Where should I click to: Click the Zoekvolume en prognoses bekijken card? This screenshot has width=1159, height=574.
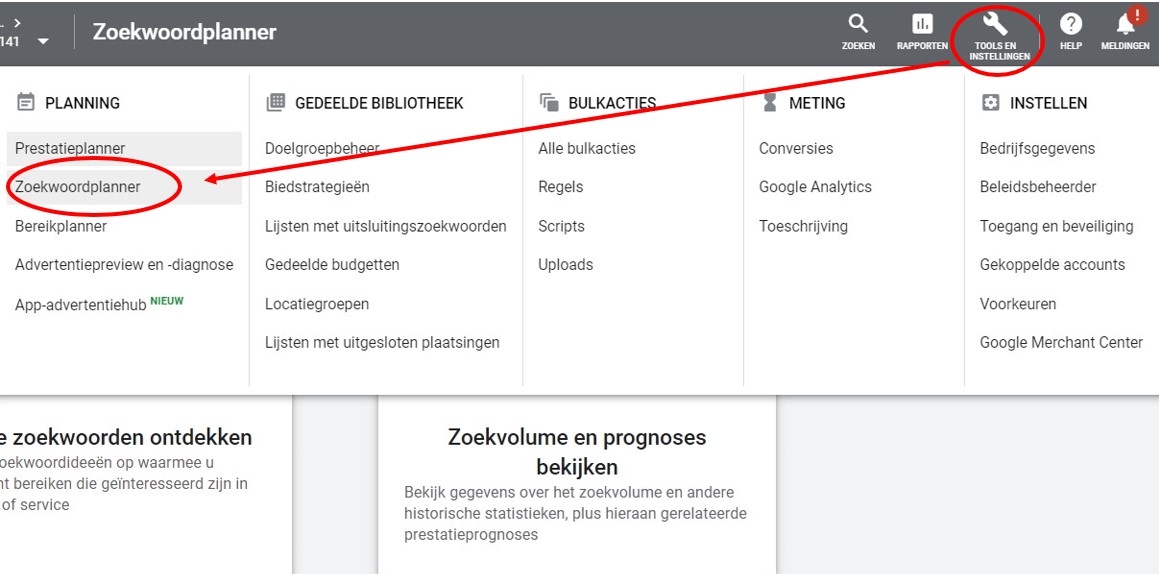click(577, 485)
